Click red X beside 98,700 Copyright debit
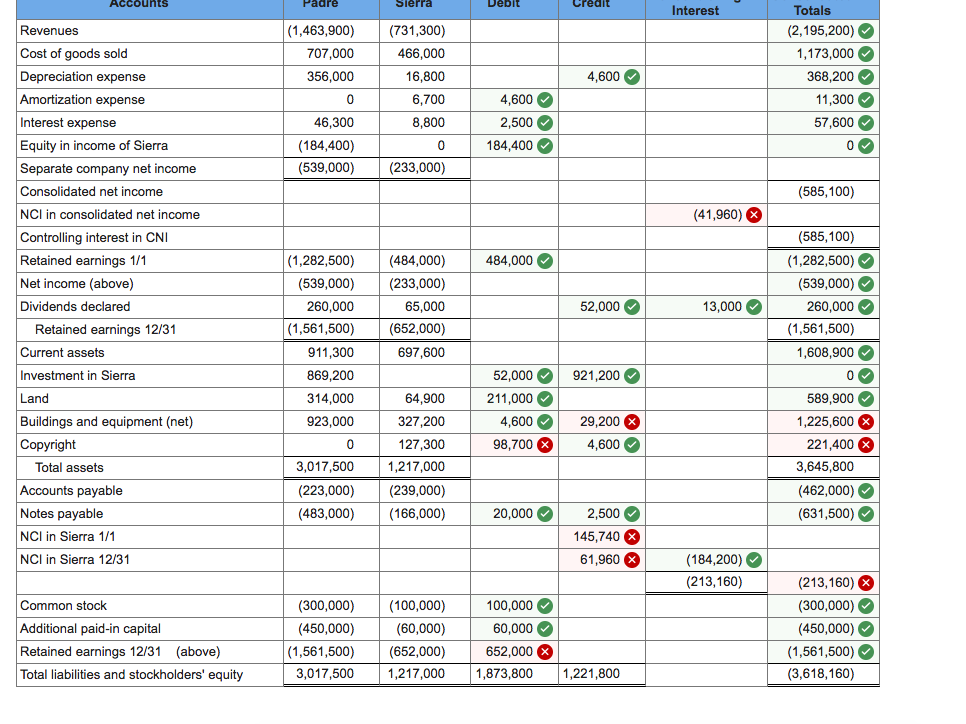 click(545, 445)
